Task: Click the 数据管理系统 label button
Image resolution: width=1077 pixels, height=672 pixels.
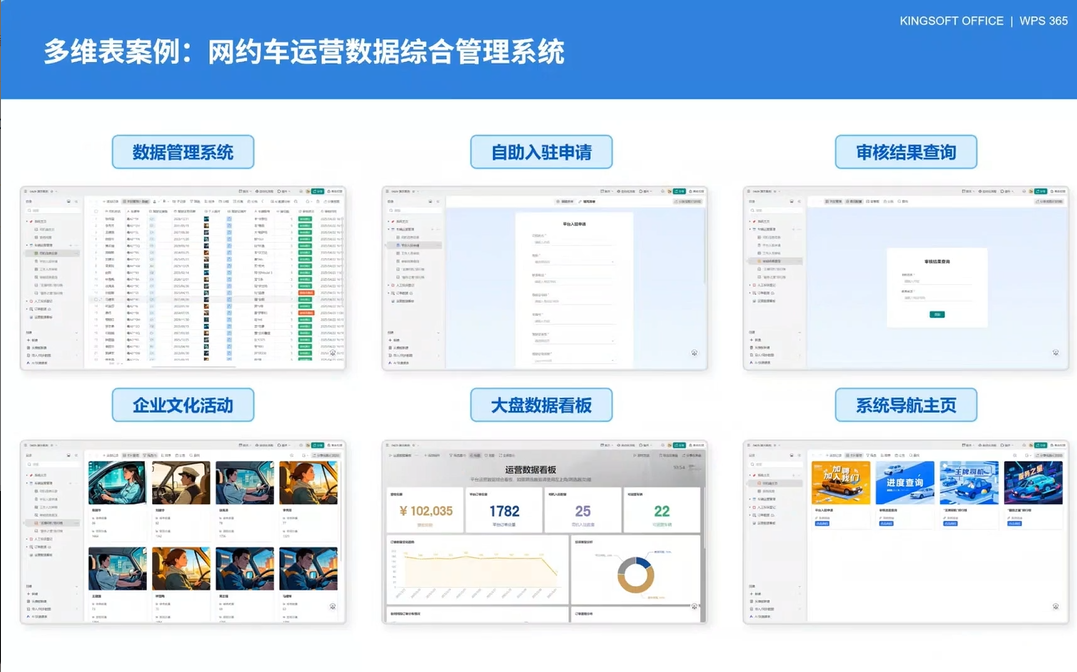Action: tap(183, 152)
